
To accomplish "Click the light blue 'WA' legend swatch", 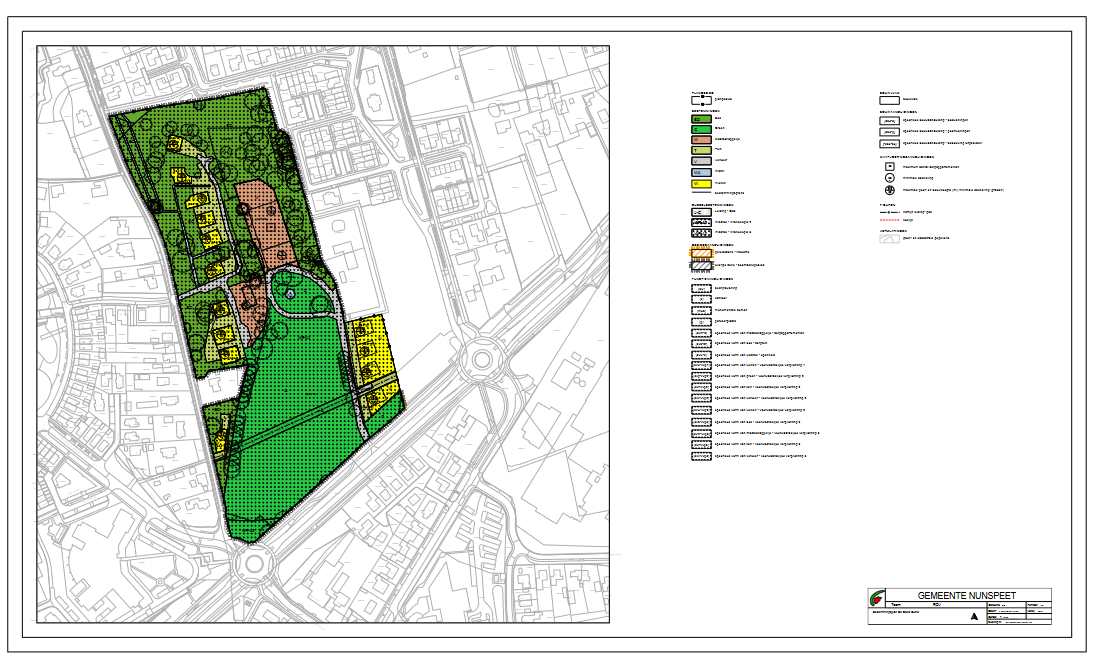I will click(x=700, y=172).
